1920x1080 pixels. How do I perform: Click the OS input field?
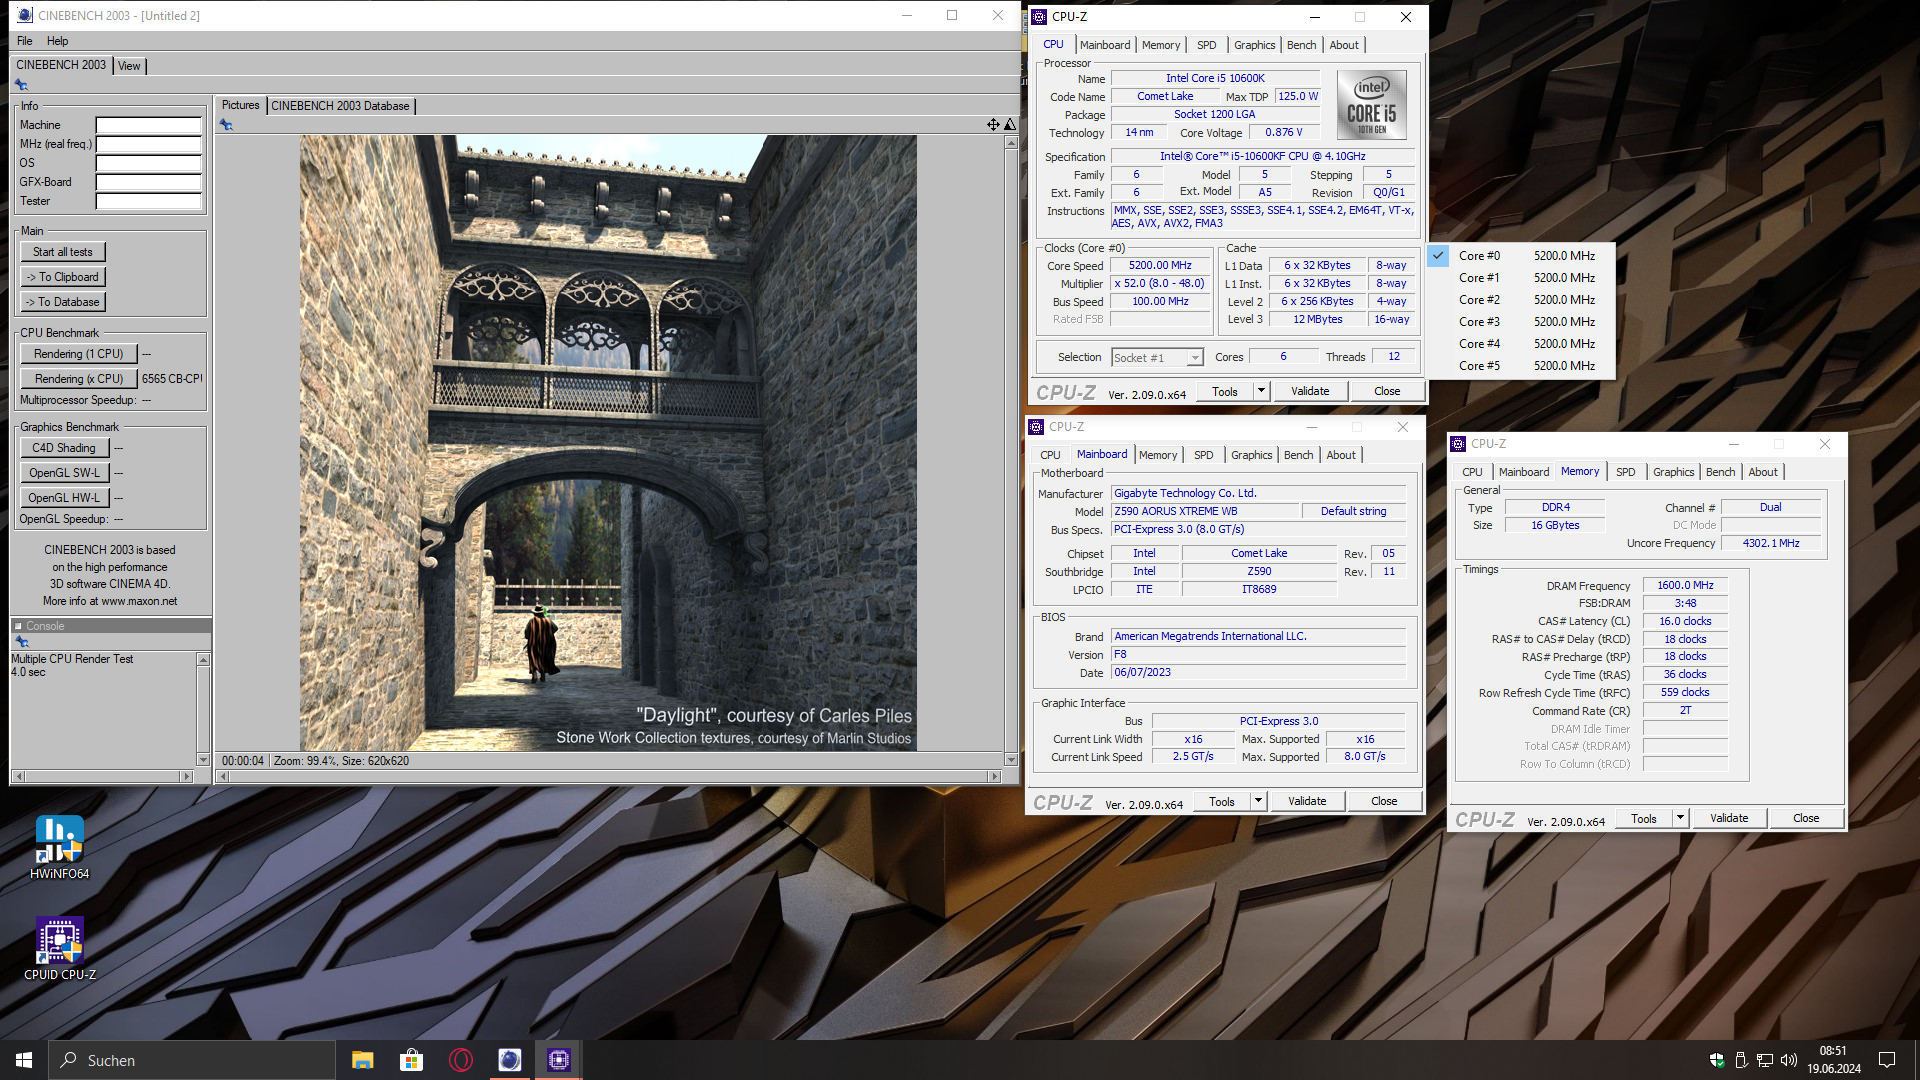[x=148, y=164]
